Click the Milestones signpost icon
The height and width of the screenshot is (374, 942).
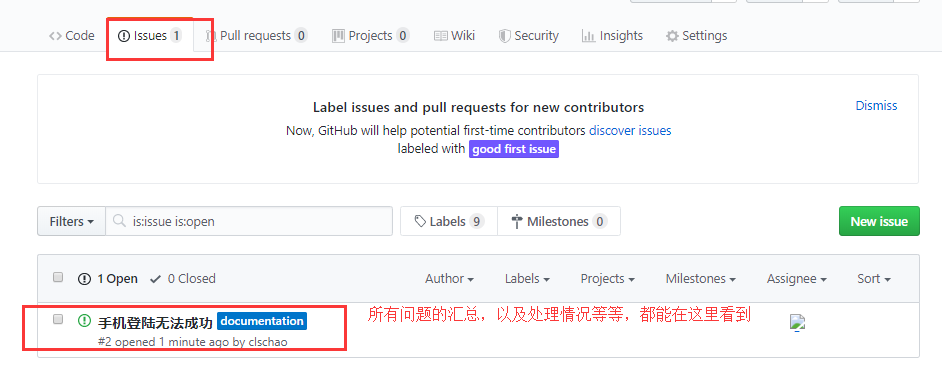517,222
